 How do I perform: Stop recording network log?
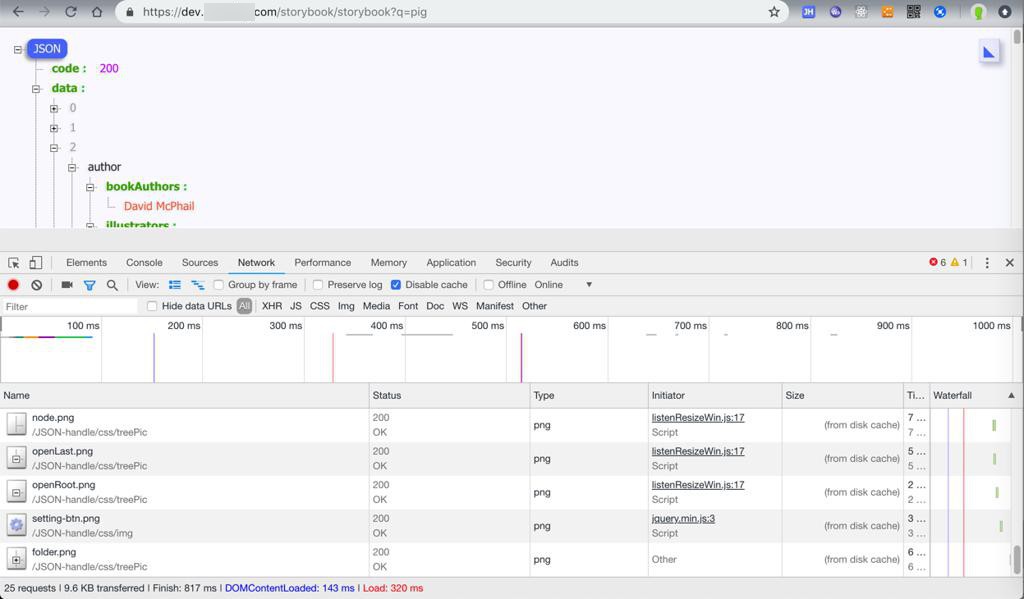click(x=13, y=285)
